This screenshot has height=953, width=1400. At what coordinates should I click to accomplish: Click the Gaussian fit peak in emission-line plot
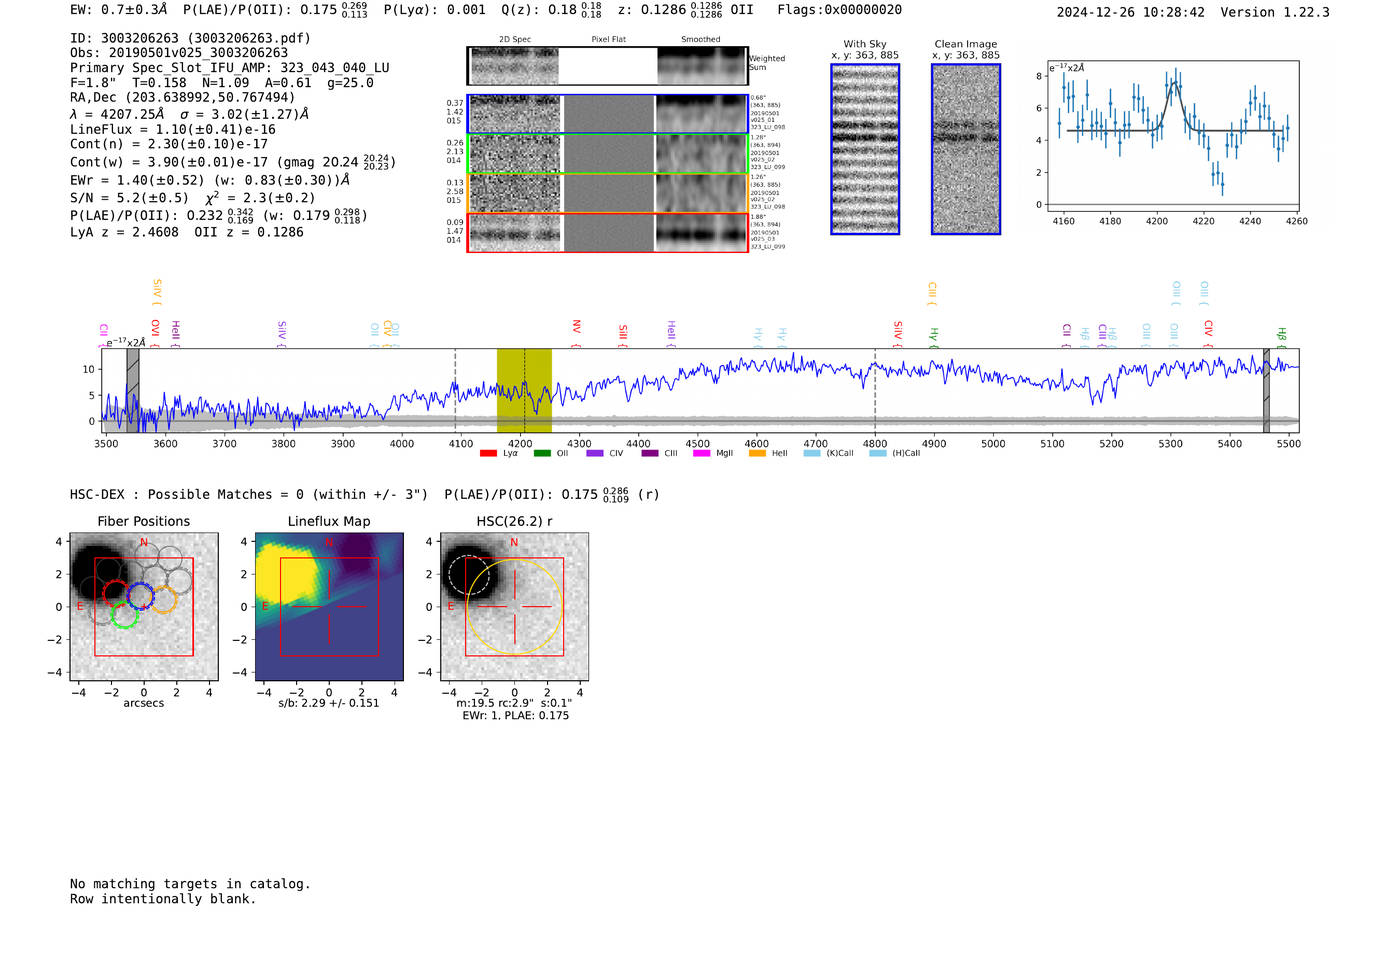coord(1175,84)
